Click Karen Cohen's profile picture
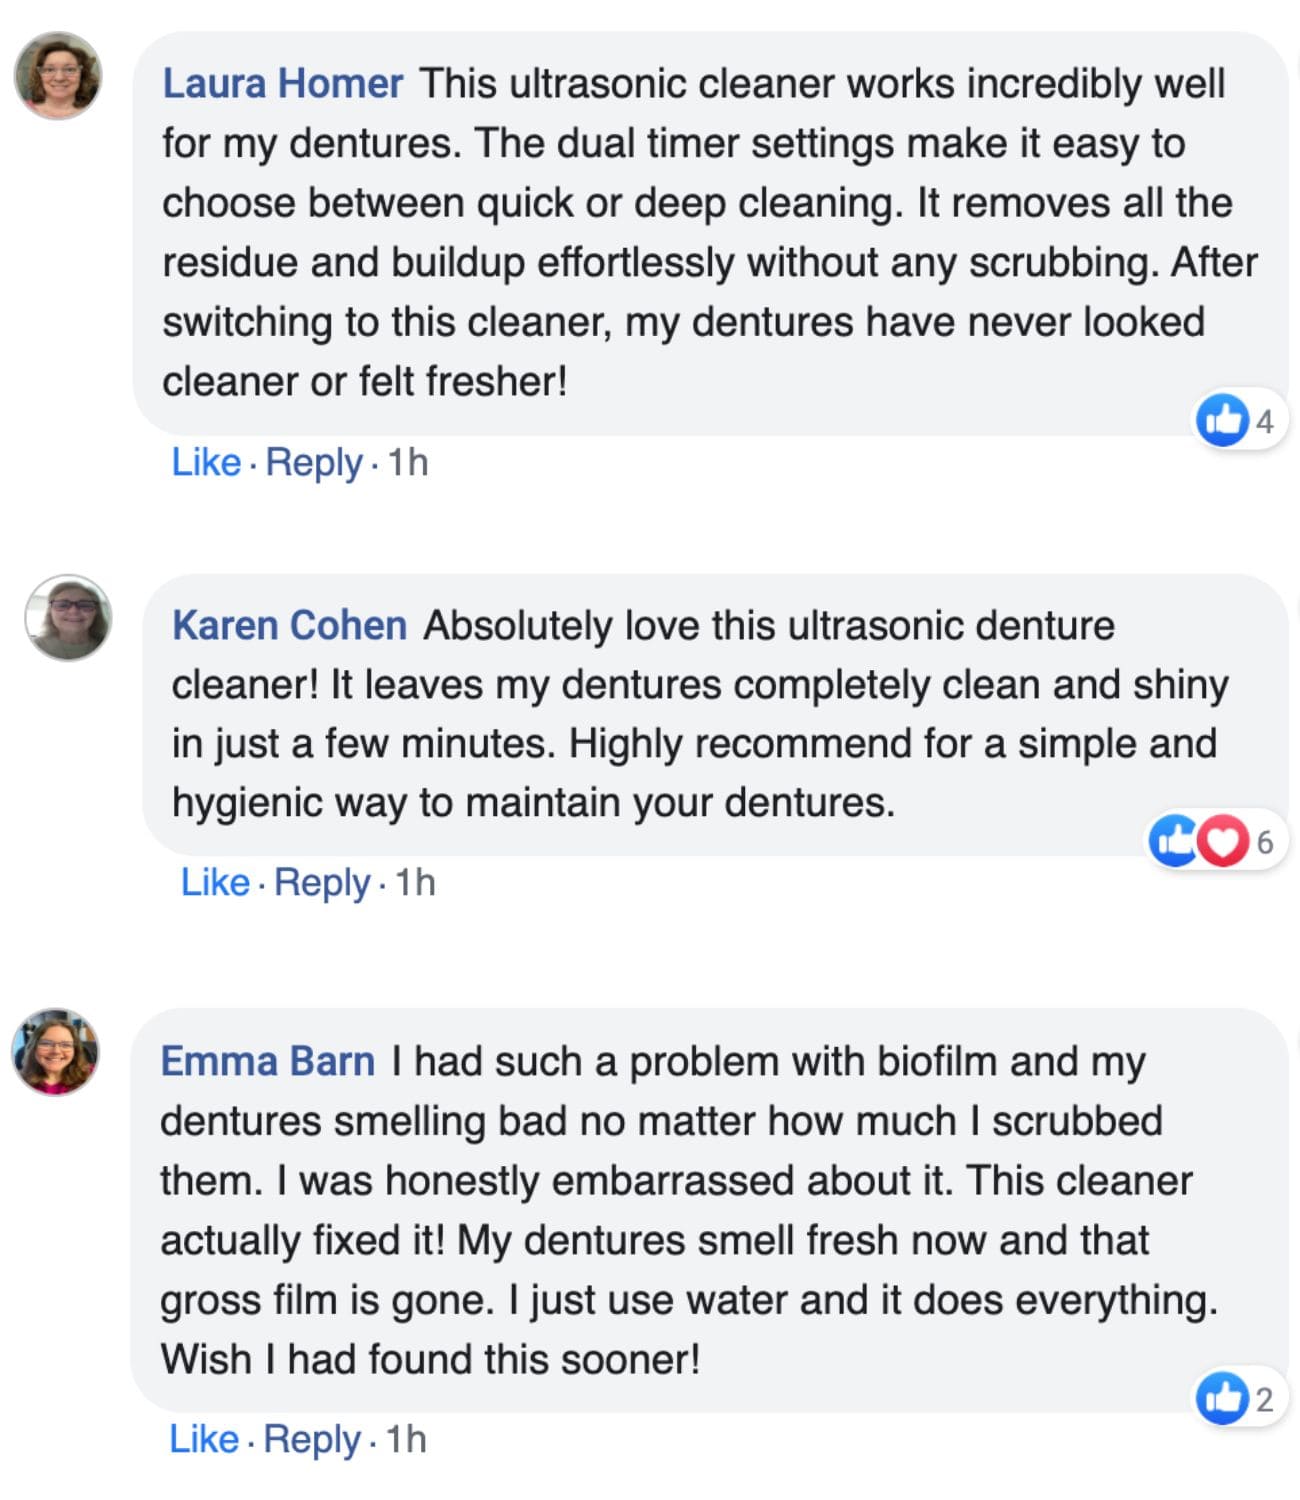 coord(68,618)
